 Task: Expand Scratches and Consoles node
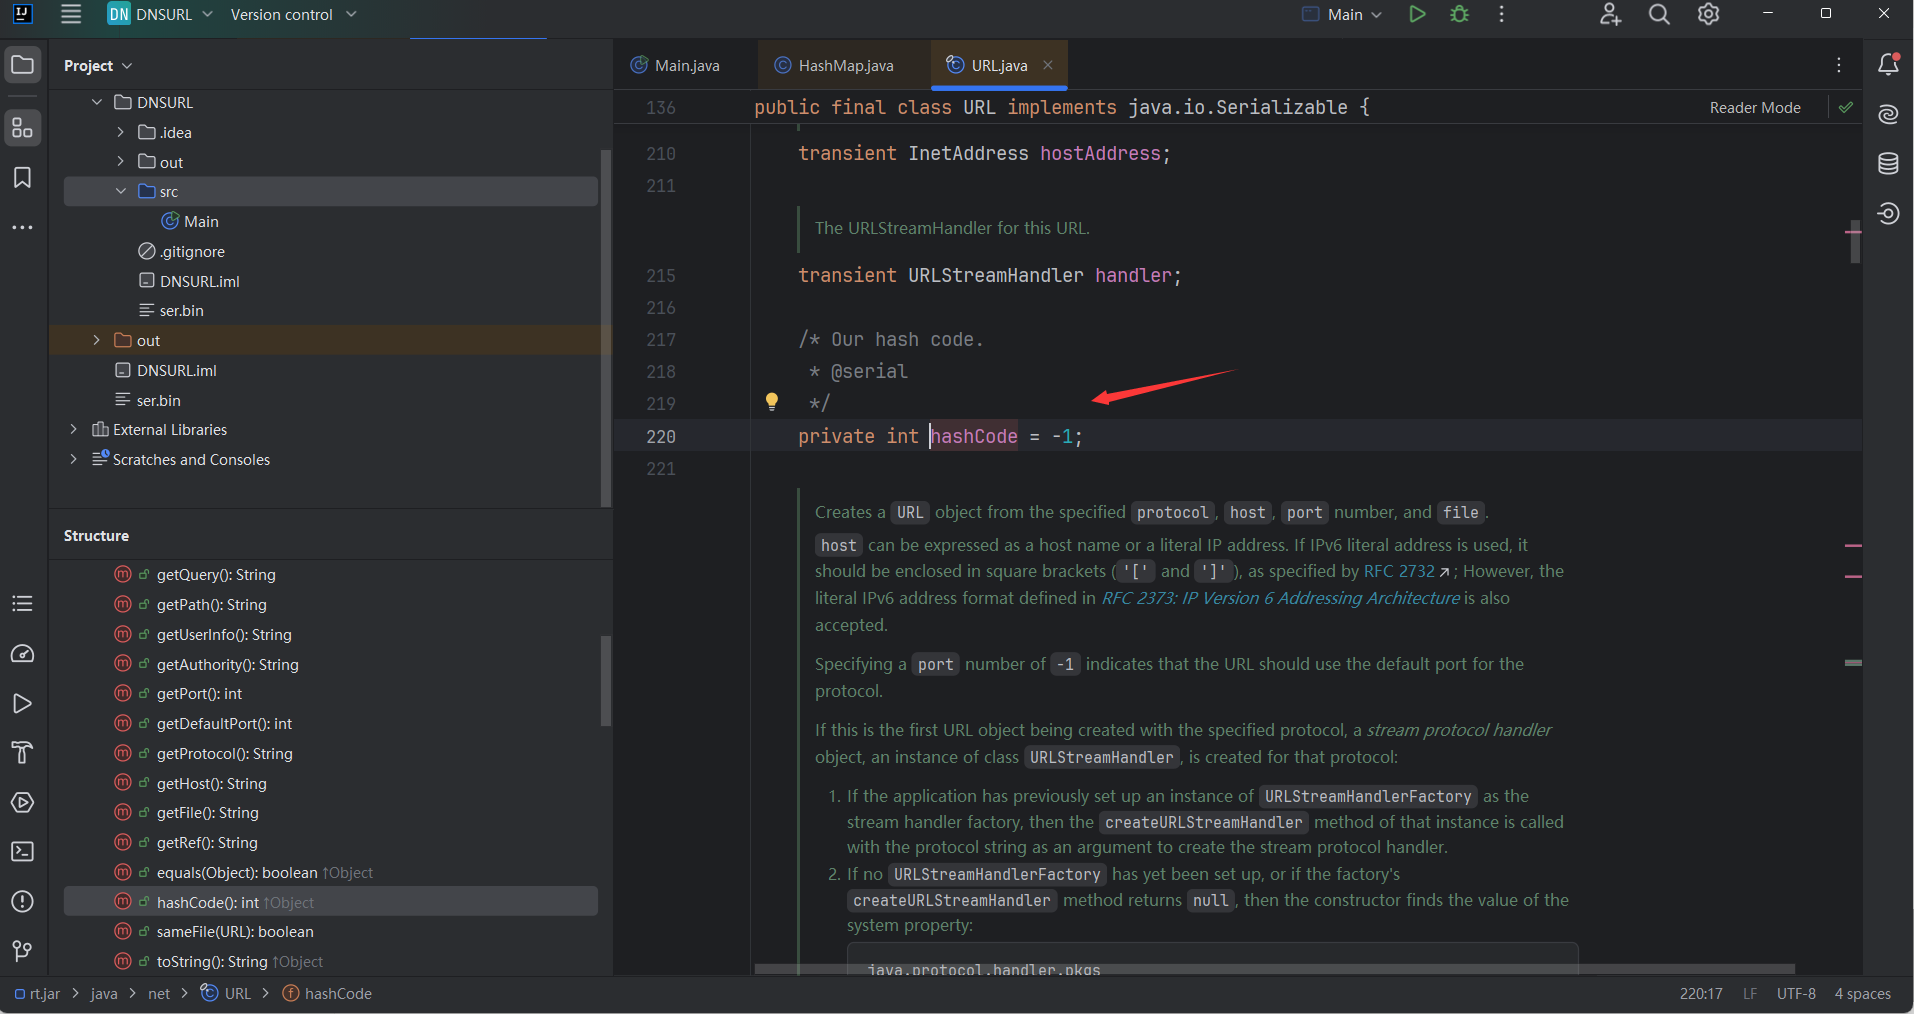click(74, 459)
